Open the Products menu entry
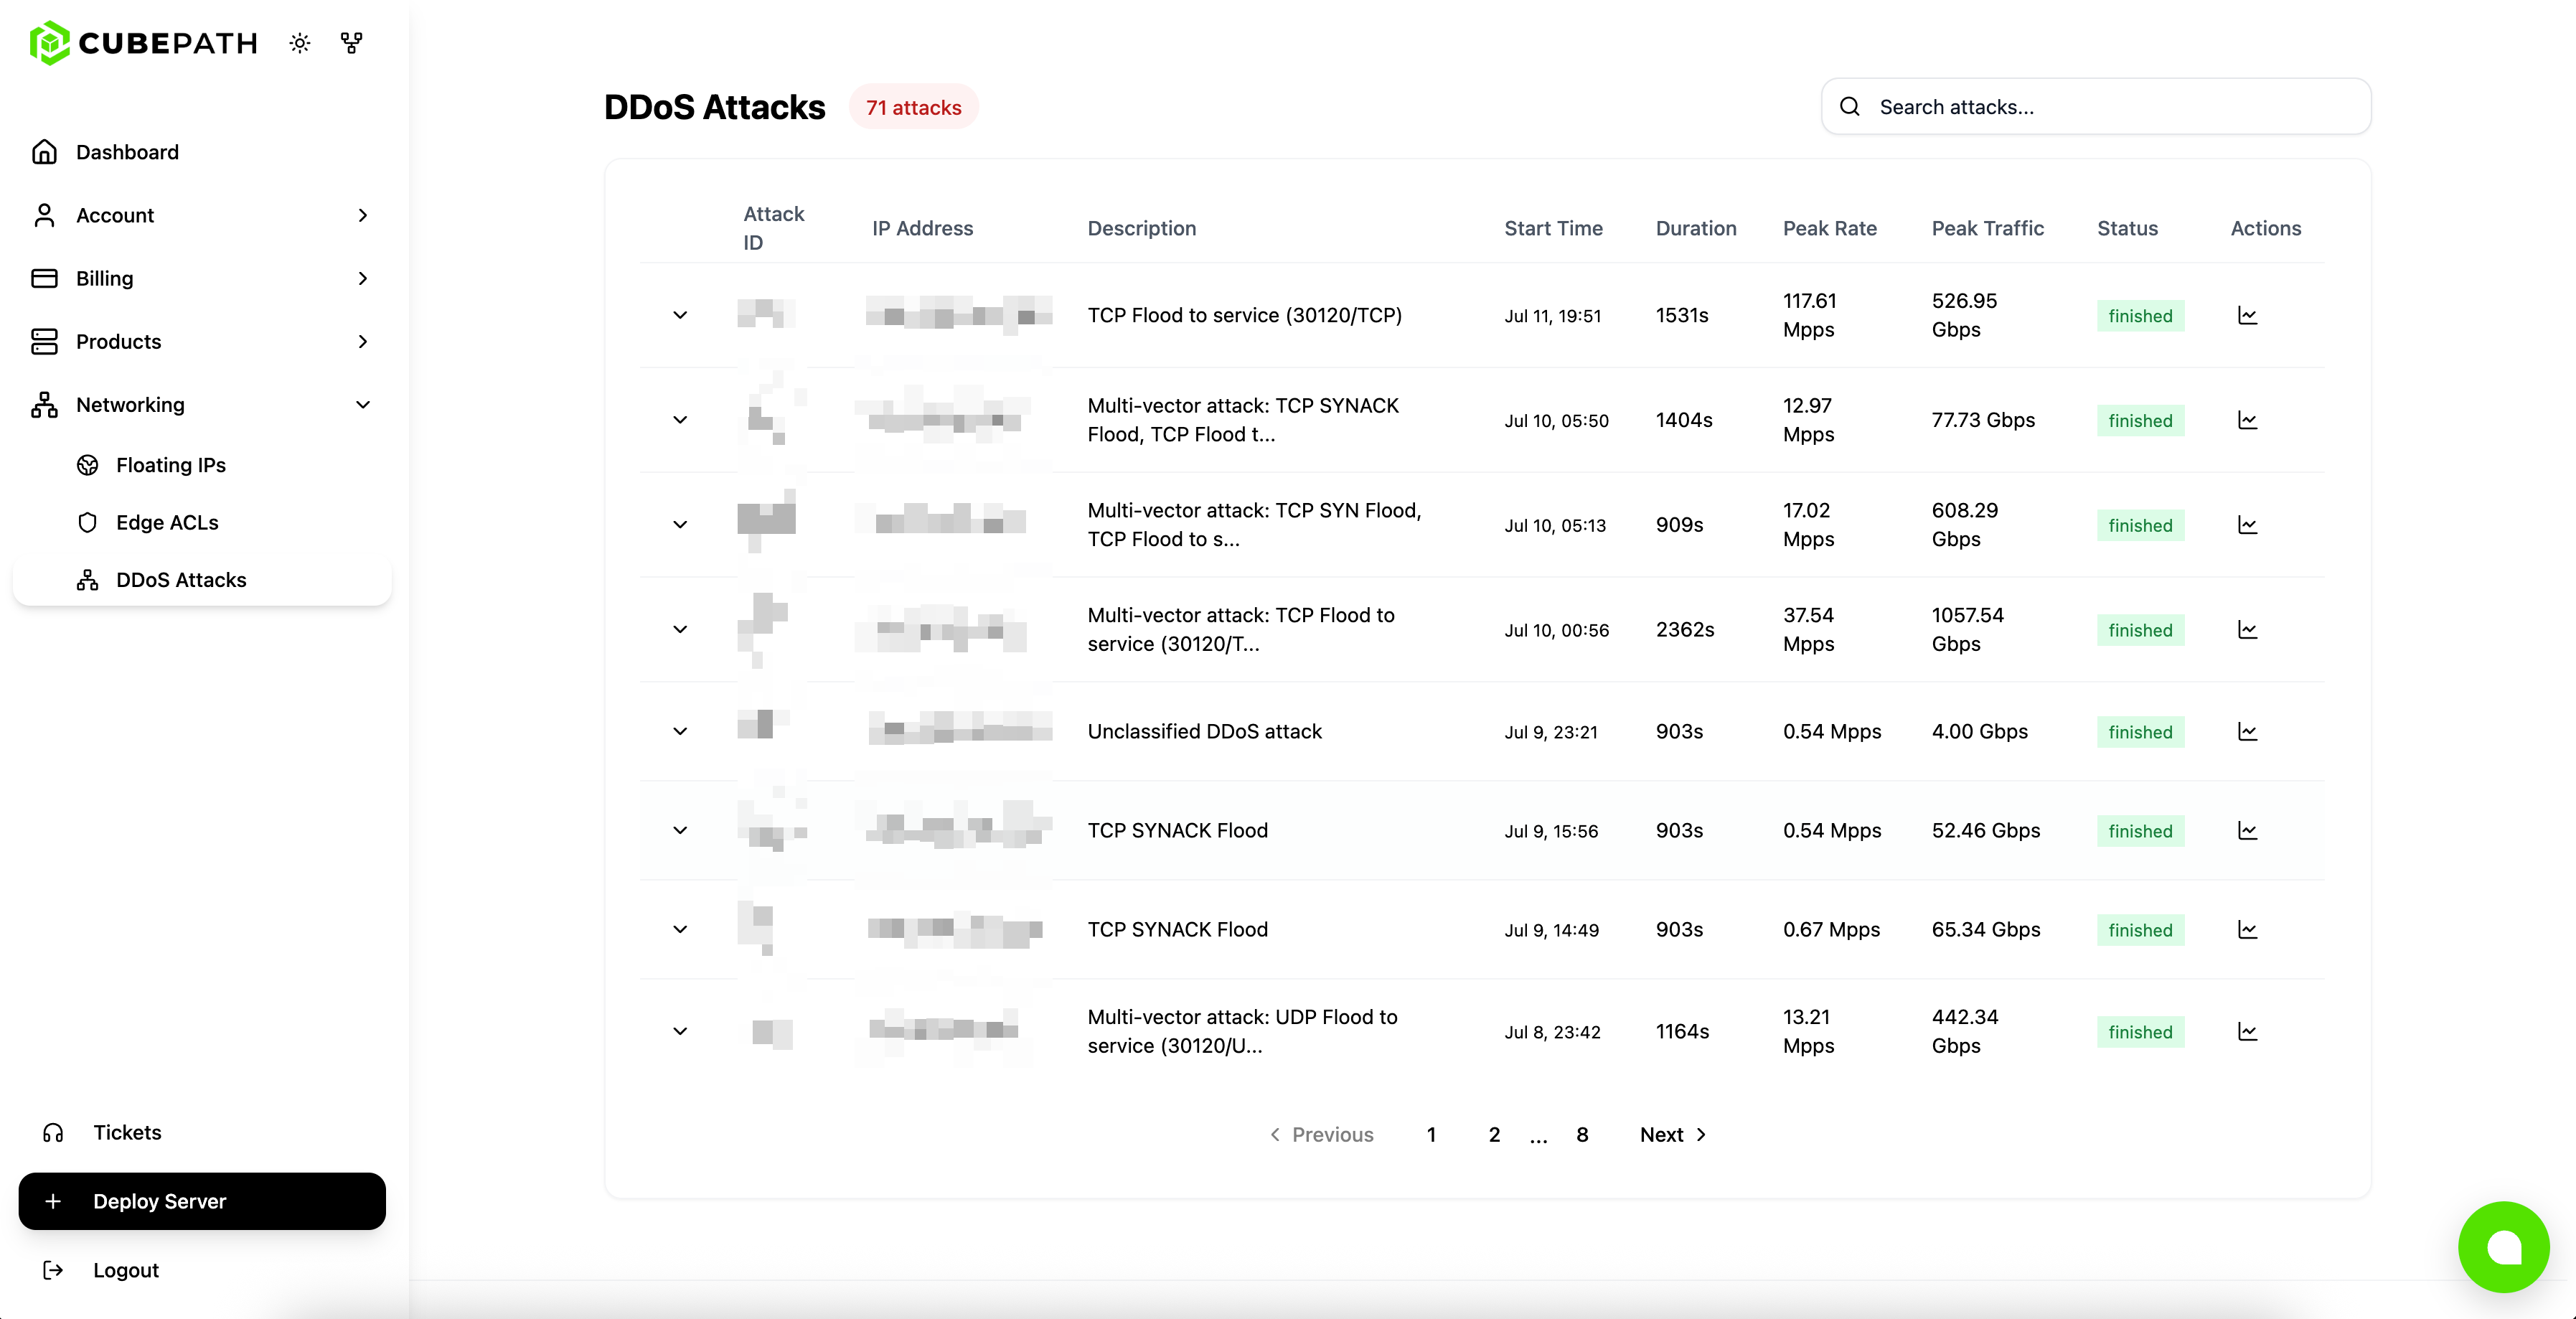This screenshot has width=2576, height=1319. 118,341
